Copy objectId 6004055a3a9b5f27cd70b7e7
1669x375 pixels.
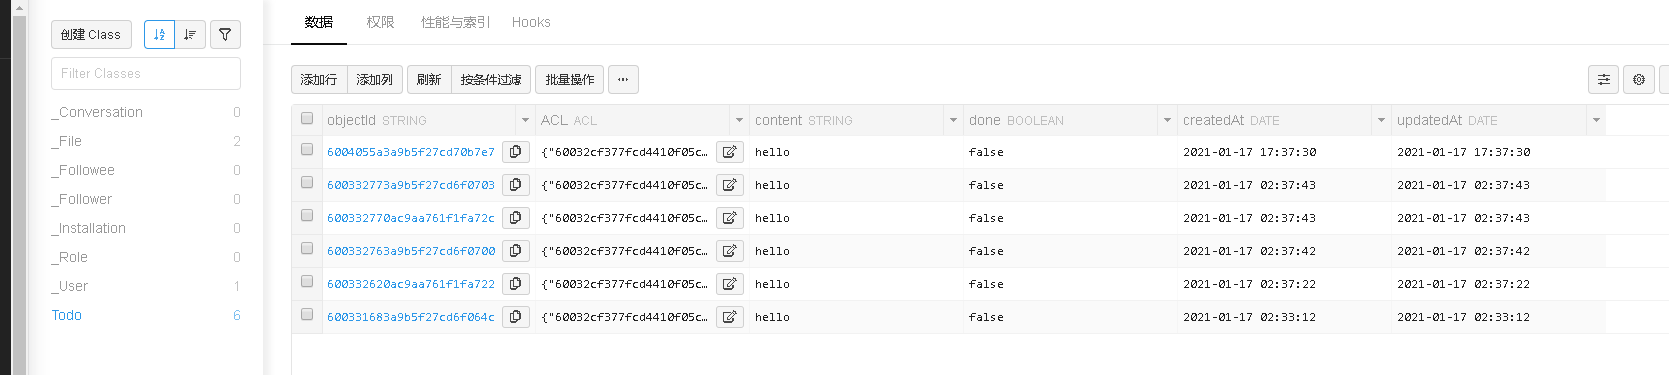515,152
